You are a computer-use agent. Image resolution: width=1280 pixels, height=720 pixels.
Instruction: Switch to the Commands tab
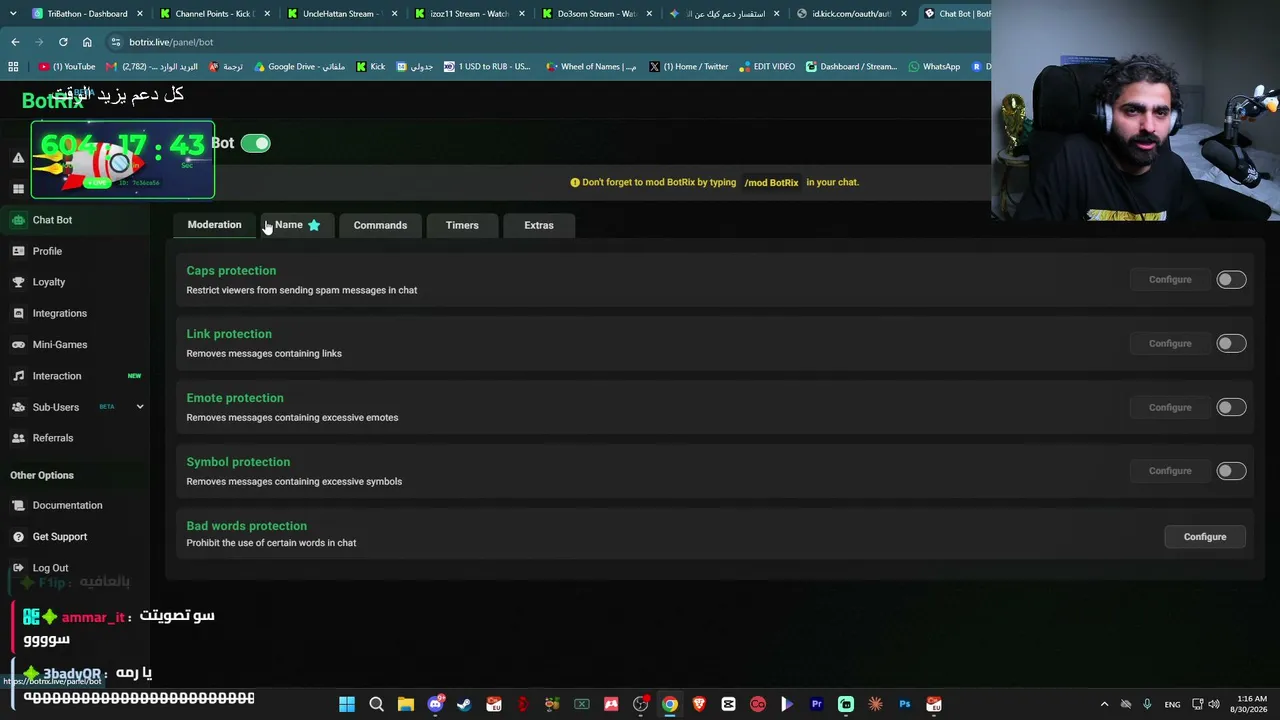click(x=380, y=225)
